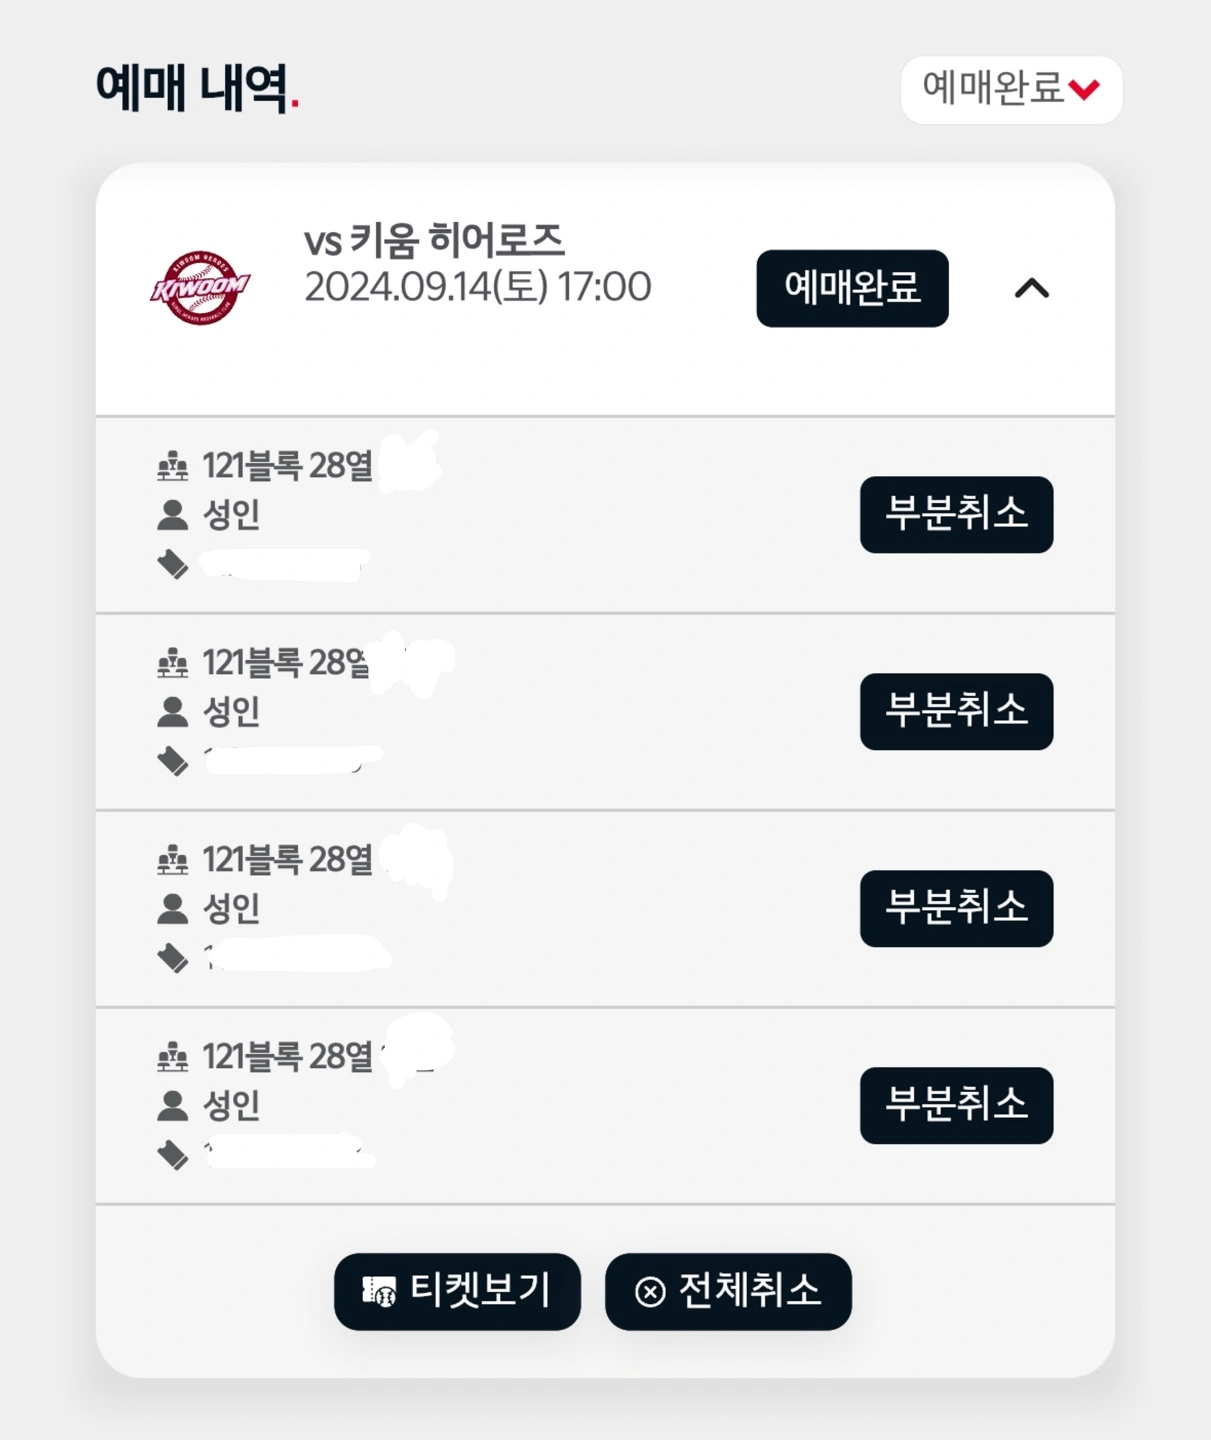Image resolution: width=1211 pixels, height=1440 pixels.
Task: Open 티켓보기 to view tickets
Action: point(457,1291)
